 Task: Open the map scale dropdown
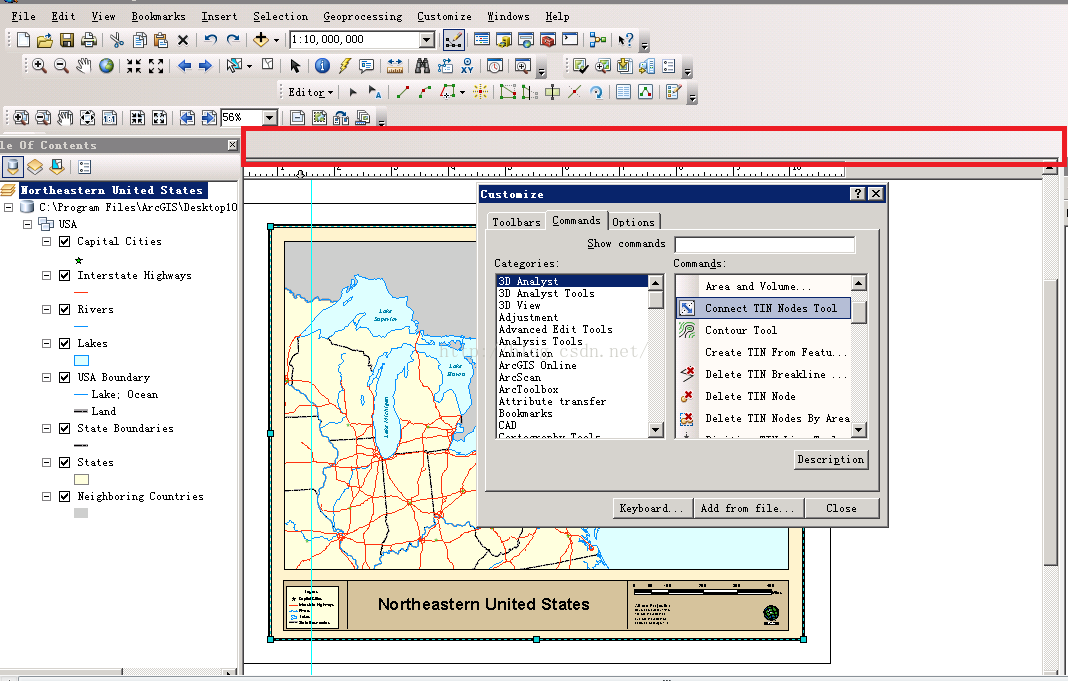(x=427, y=40)
